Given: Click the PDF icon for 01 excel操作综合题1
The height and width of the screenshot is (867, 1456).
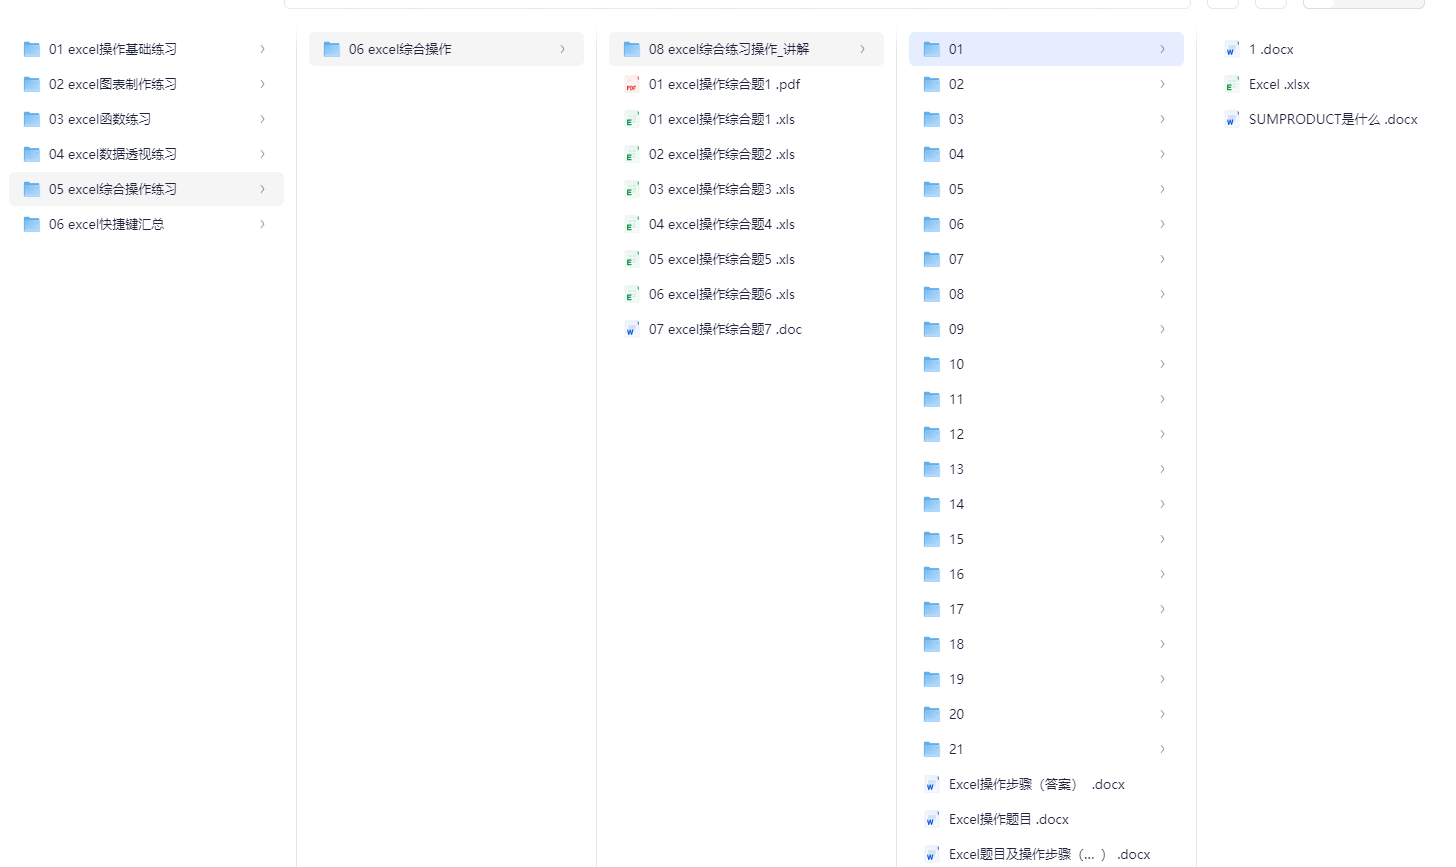Looking at the screenshot, I should coord(631,85).
